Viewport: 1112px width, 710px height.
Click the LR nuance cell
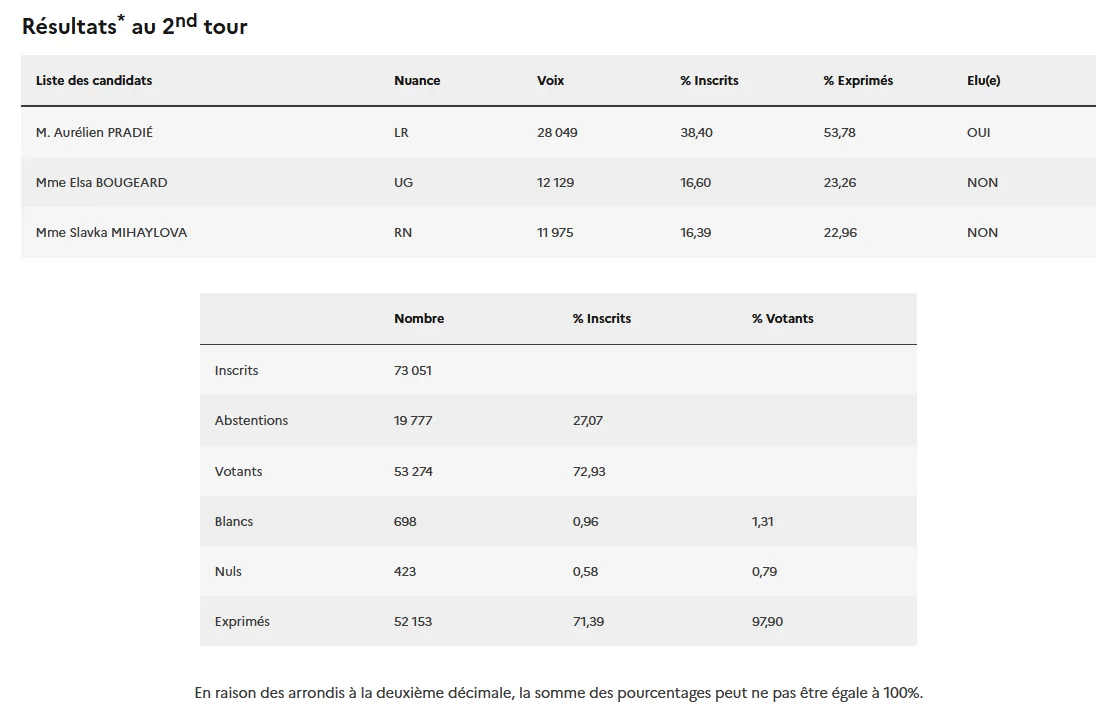pos(401,133)
